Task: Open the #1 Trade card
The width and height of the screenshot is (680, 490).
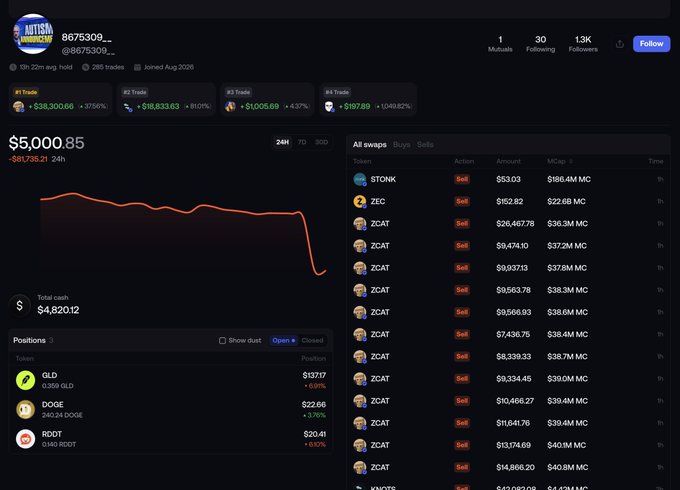Action: 60,100
